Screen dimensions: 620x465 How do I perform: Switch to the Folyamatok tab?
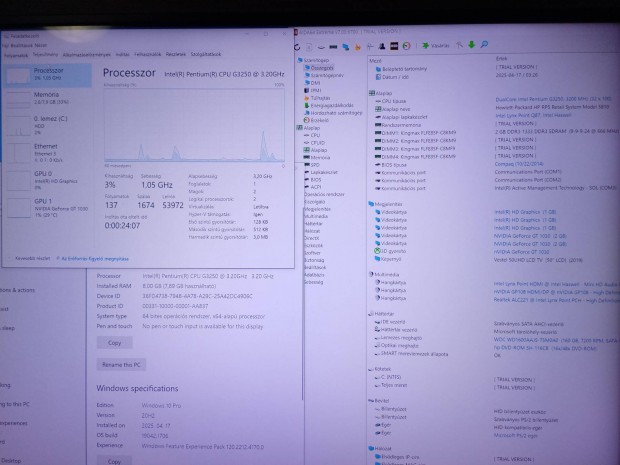(x=16, y=55)
